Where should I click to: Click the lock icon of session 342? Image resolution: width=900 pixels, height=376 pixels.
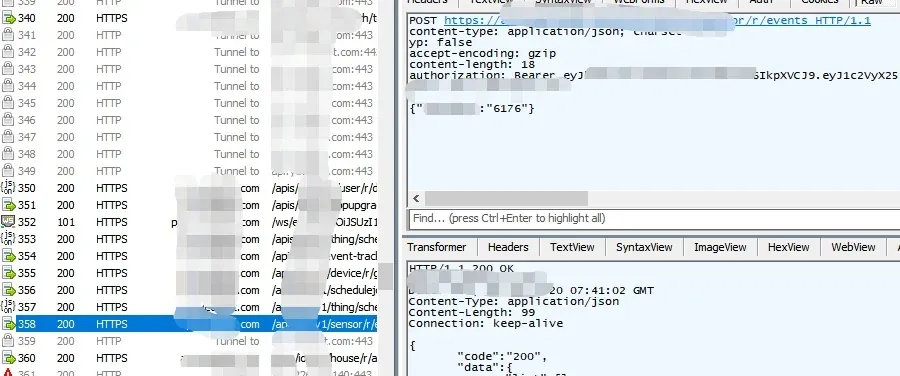coord(8,52)
